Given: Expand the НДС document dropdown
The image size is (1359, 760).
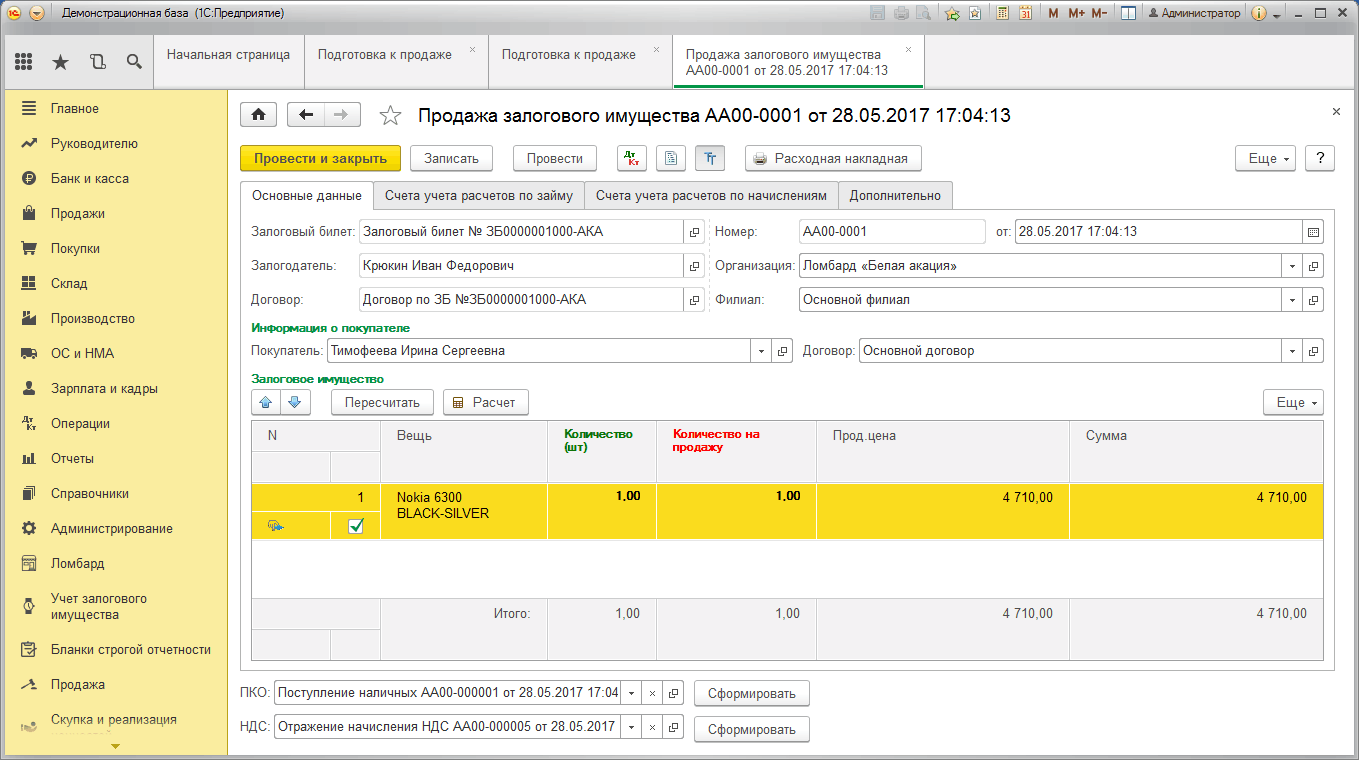Looking at the screenshot, I should click(631, 728).
